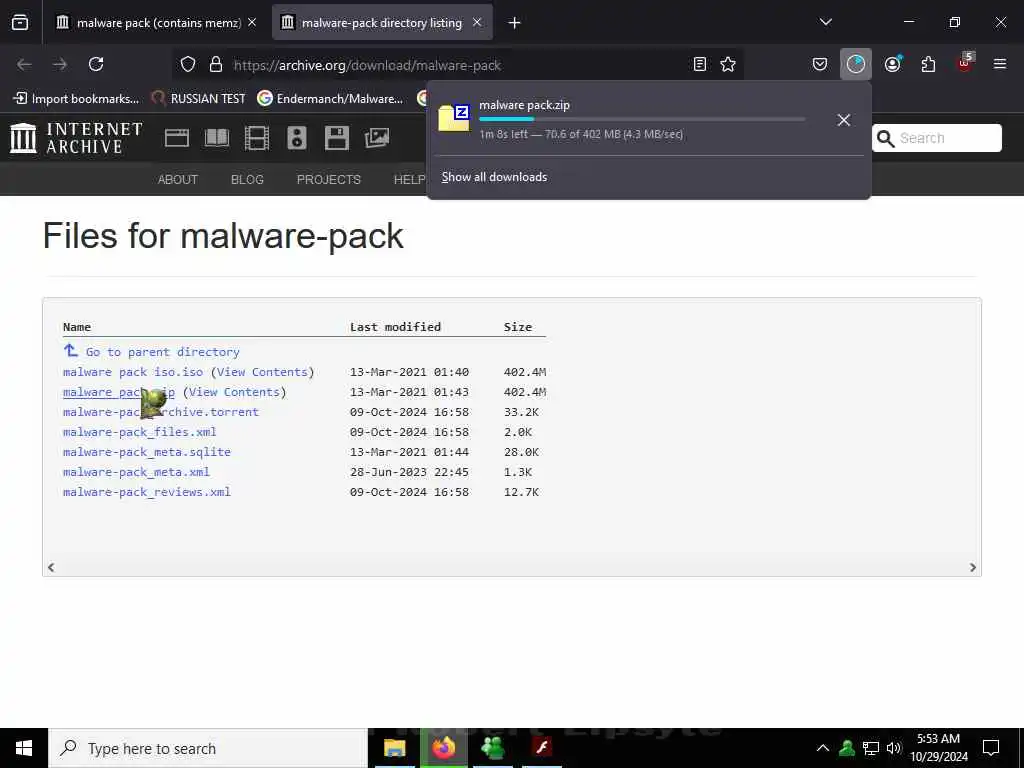Reload the current page
Image resolution: width=1024 pixels, height=768 pixels.
tap(96, 64)
